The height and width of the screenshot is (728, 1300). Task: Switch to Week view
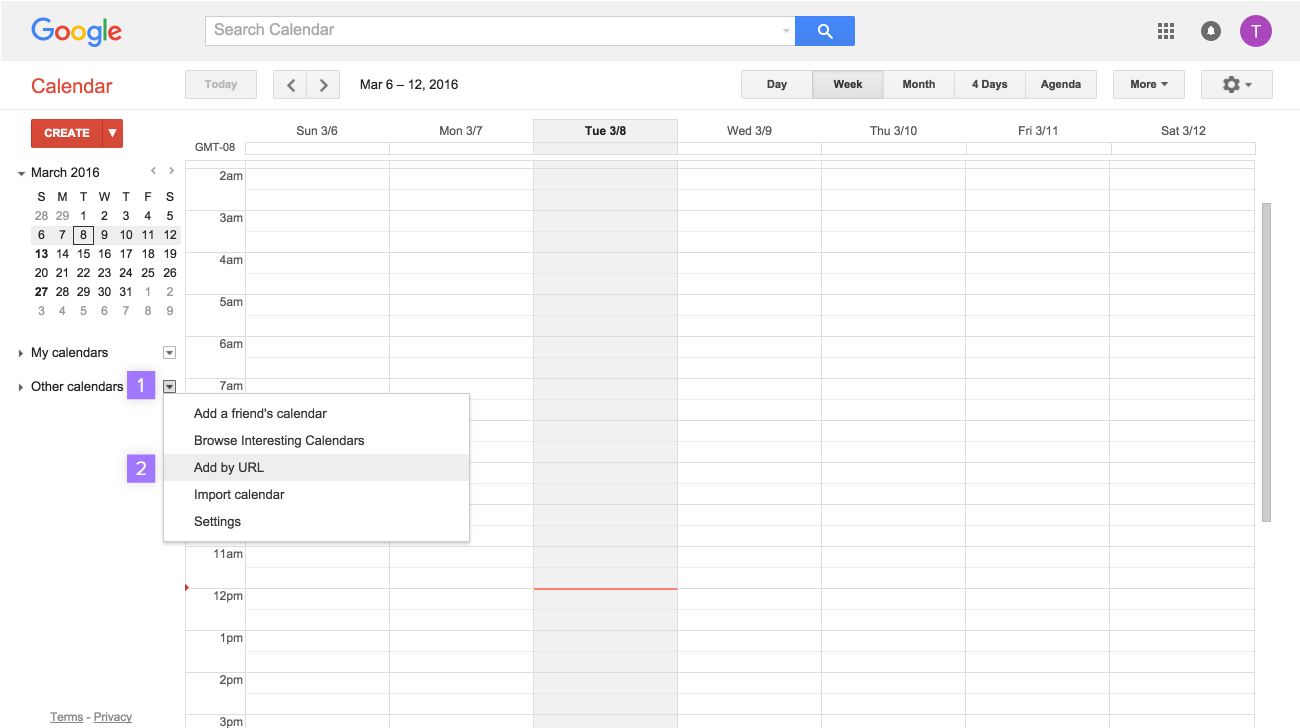pyautogui.click(x=848, y=85)
